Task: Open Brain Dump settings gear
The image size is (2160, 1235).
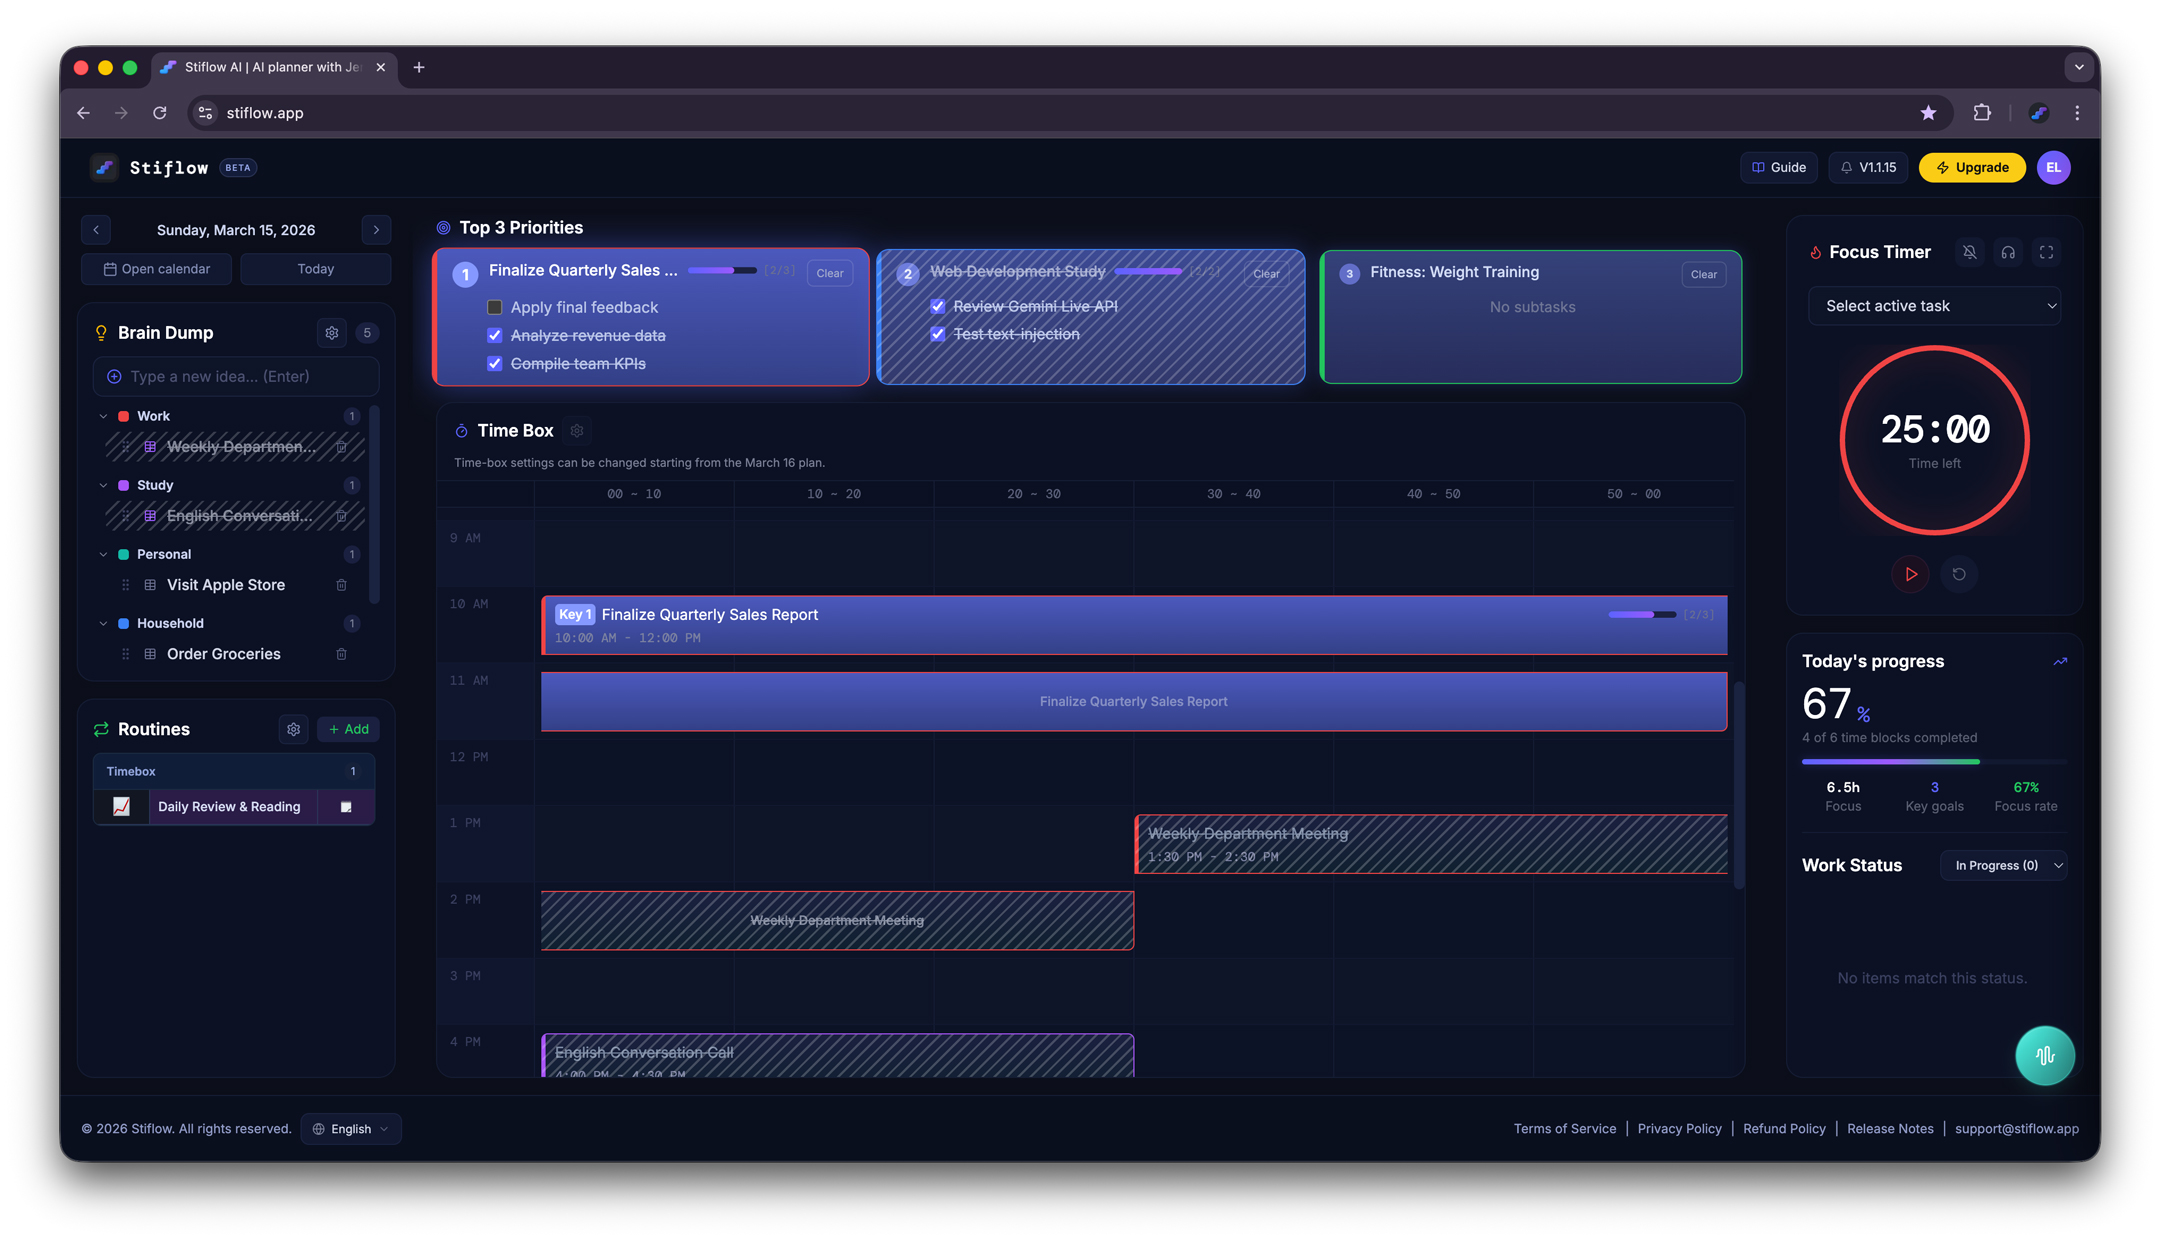Action: tap(332, 333)
